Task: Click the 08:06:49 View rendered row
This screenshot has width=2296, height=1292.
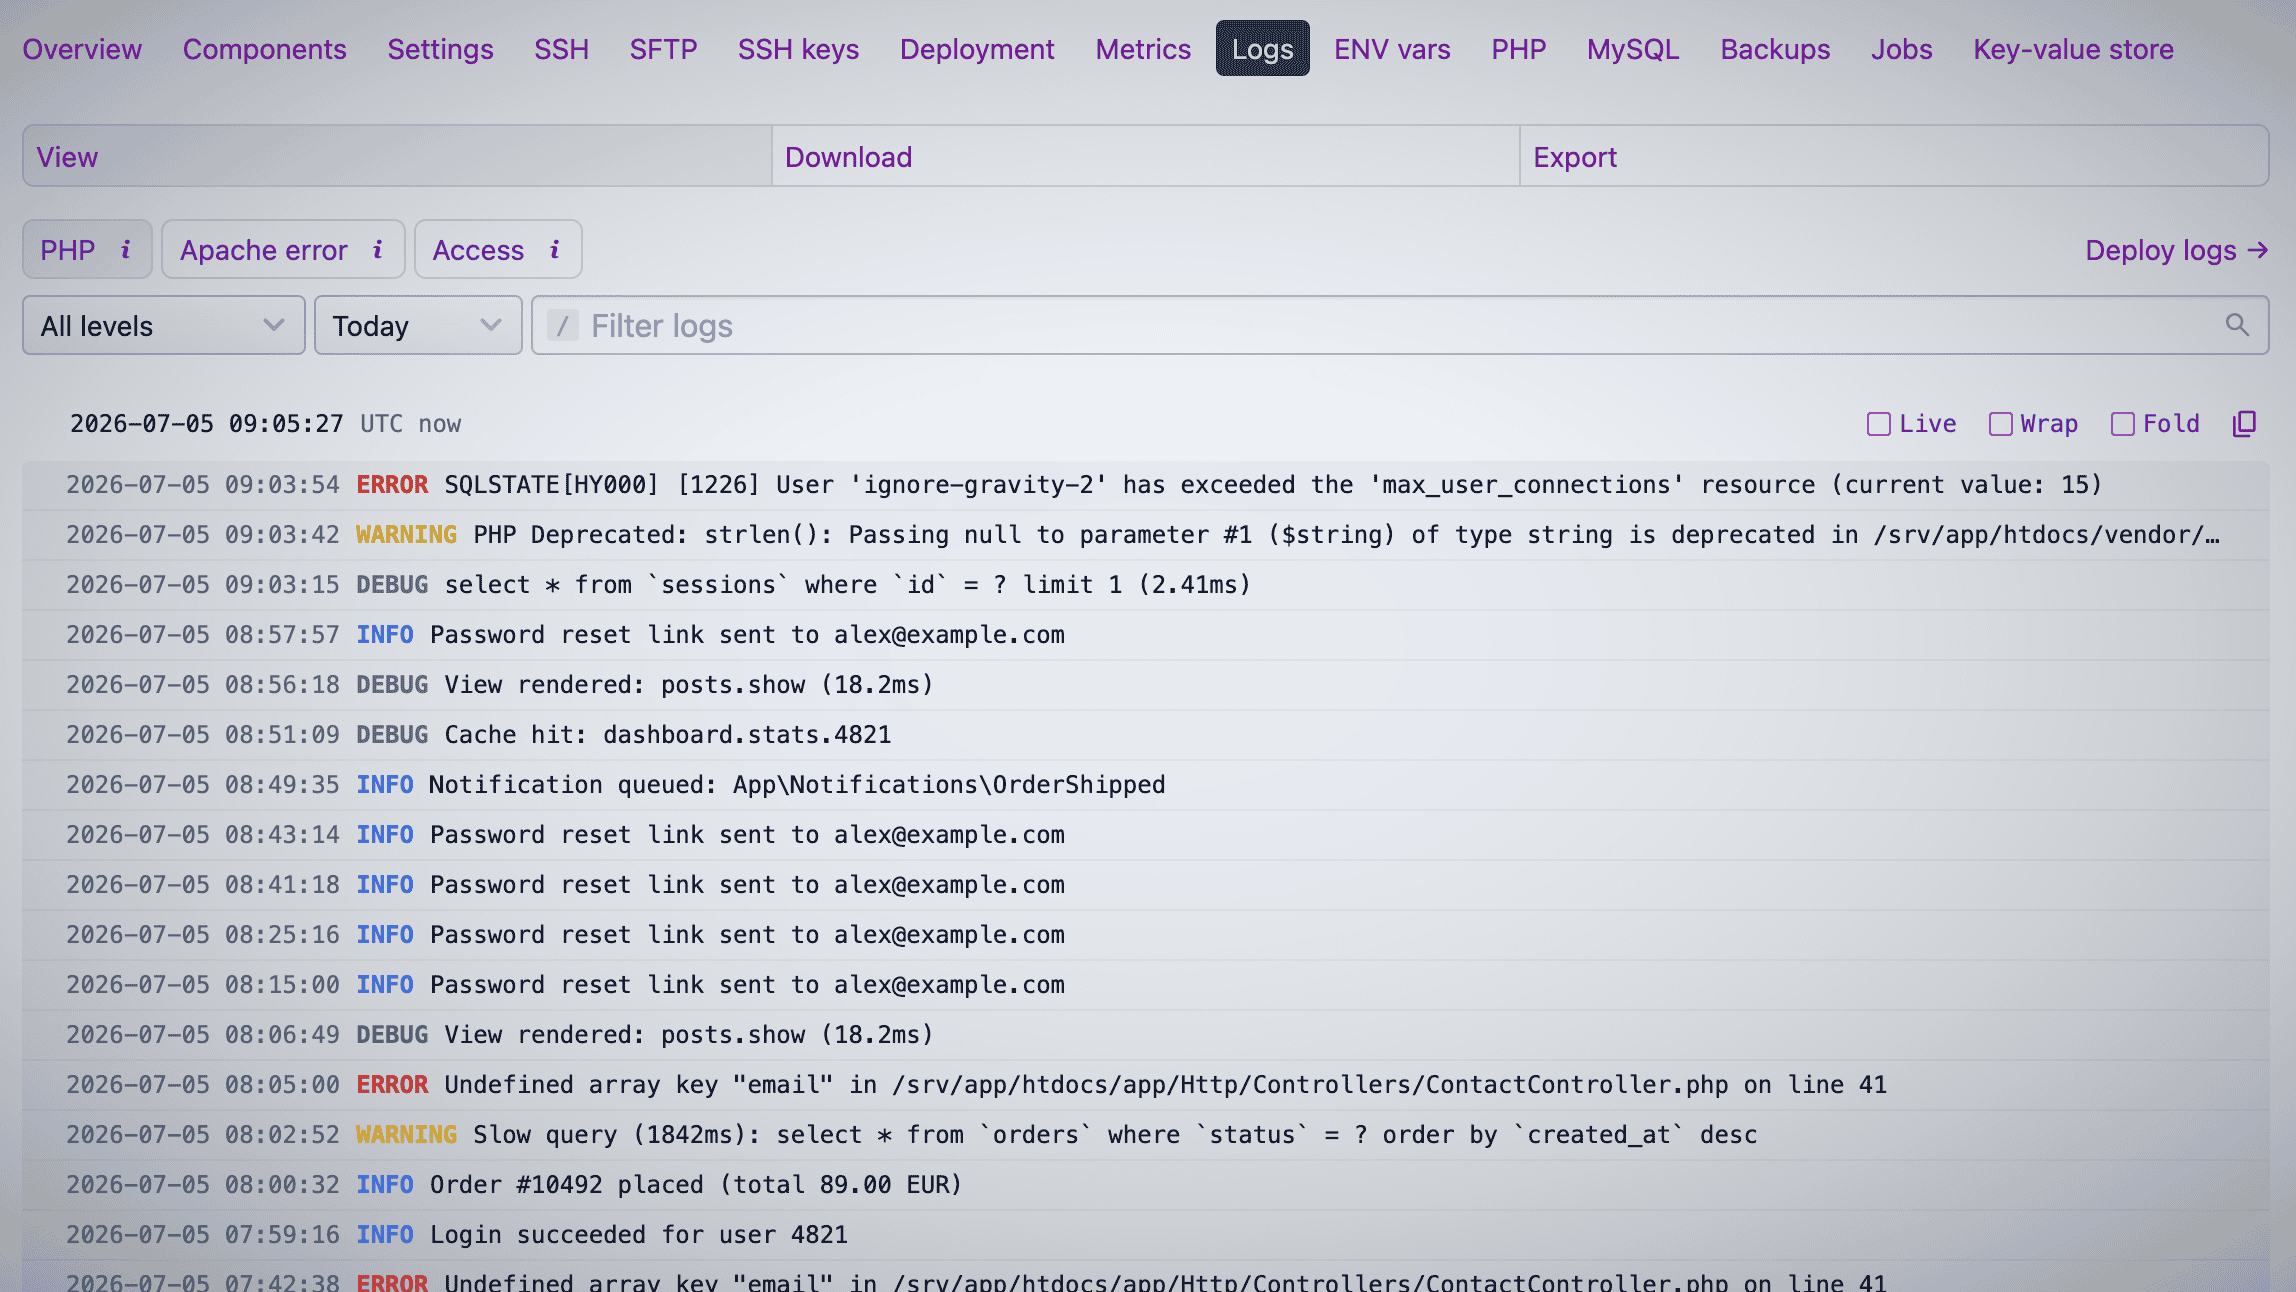Action: 1146,1035
